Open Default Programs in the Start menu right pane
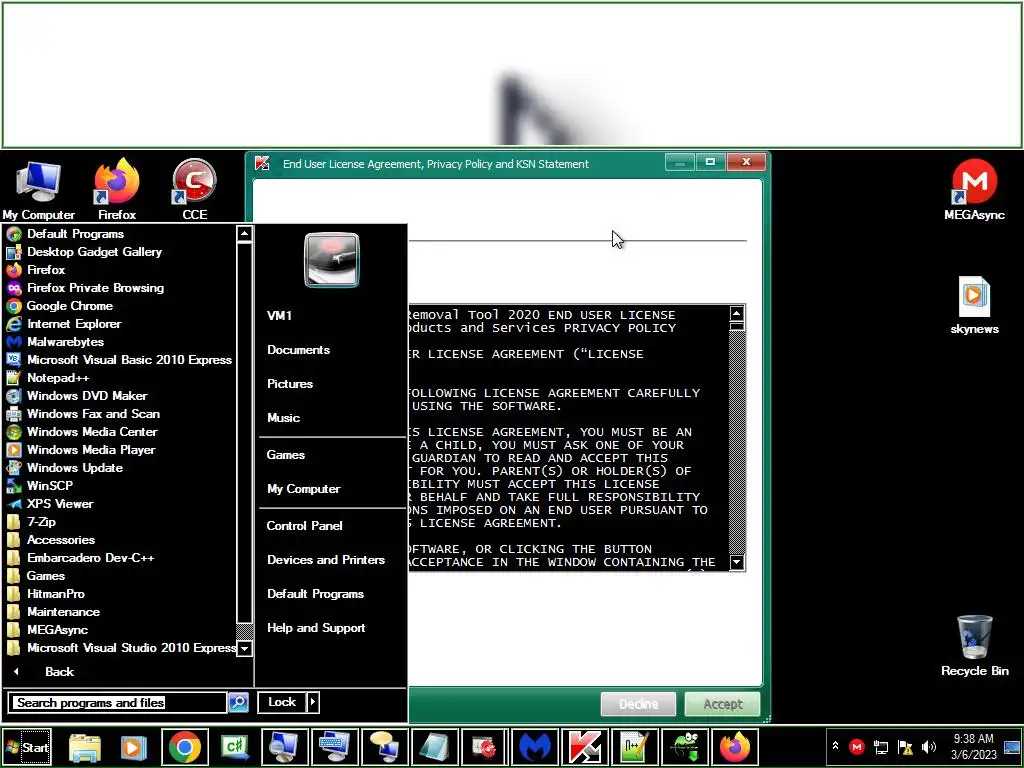Image resolution: width=1024 pixels, height=768 pixels. [315, 594]
